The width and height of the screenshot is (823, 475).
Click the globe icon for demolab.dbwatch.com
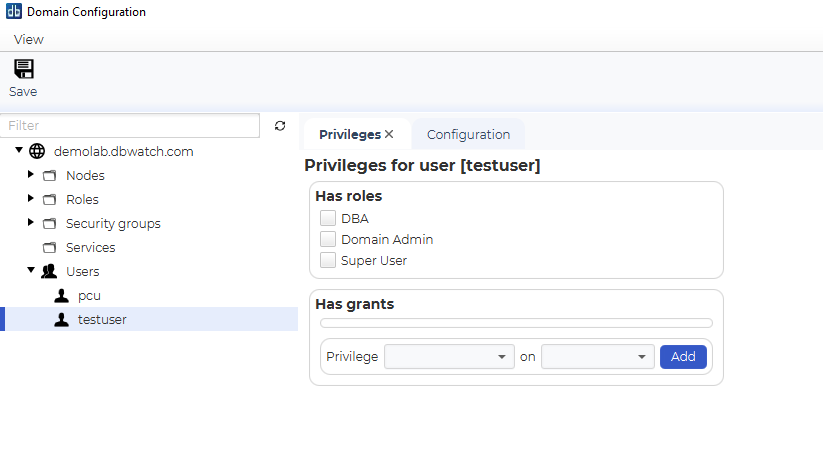37,151
